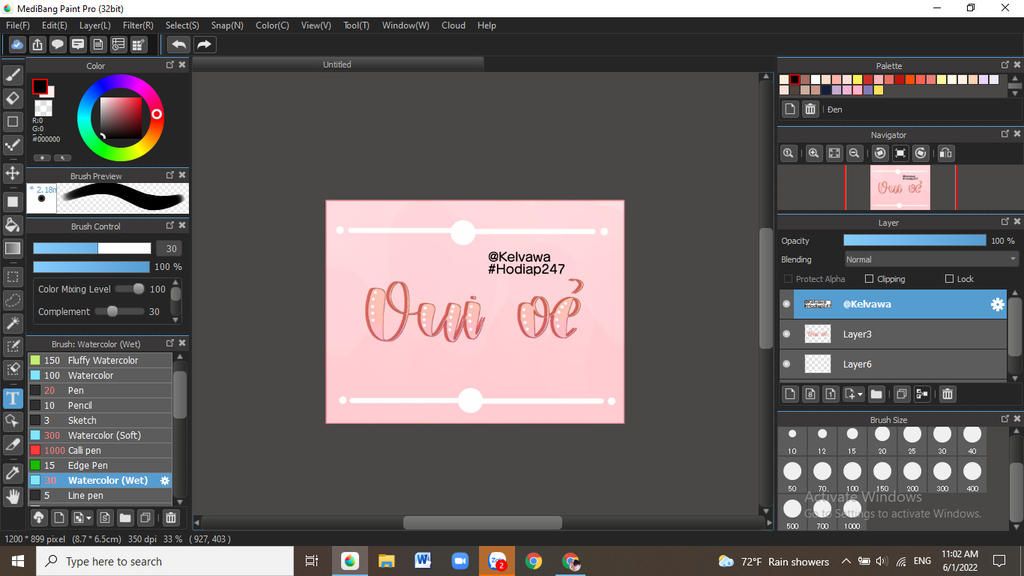Select the Move tool
1024x576 pixels.
pyautogui.click(x=12, y=173)
